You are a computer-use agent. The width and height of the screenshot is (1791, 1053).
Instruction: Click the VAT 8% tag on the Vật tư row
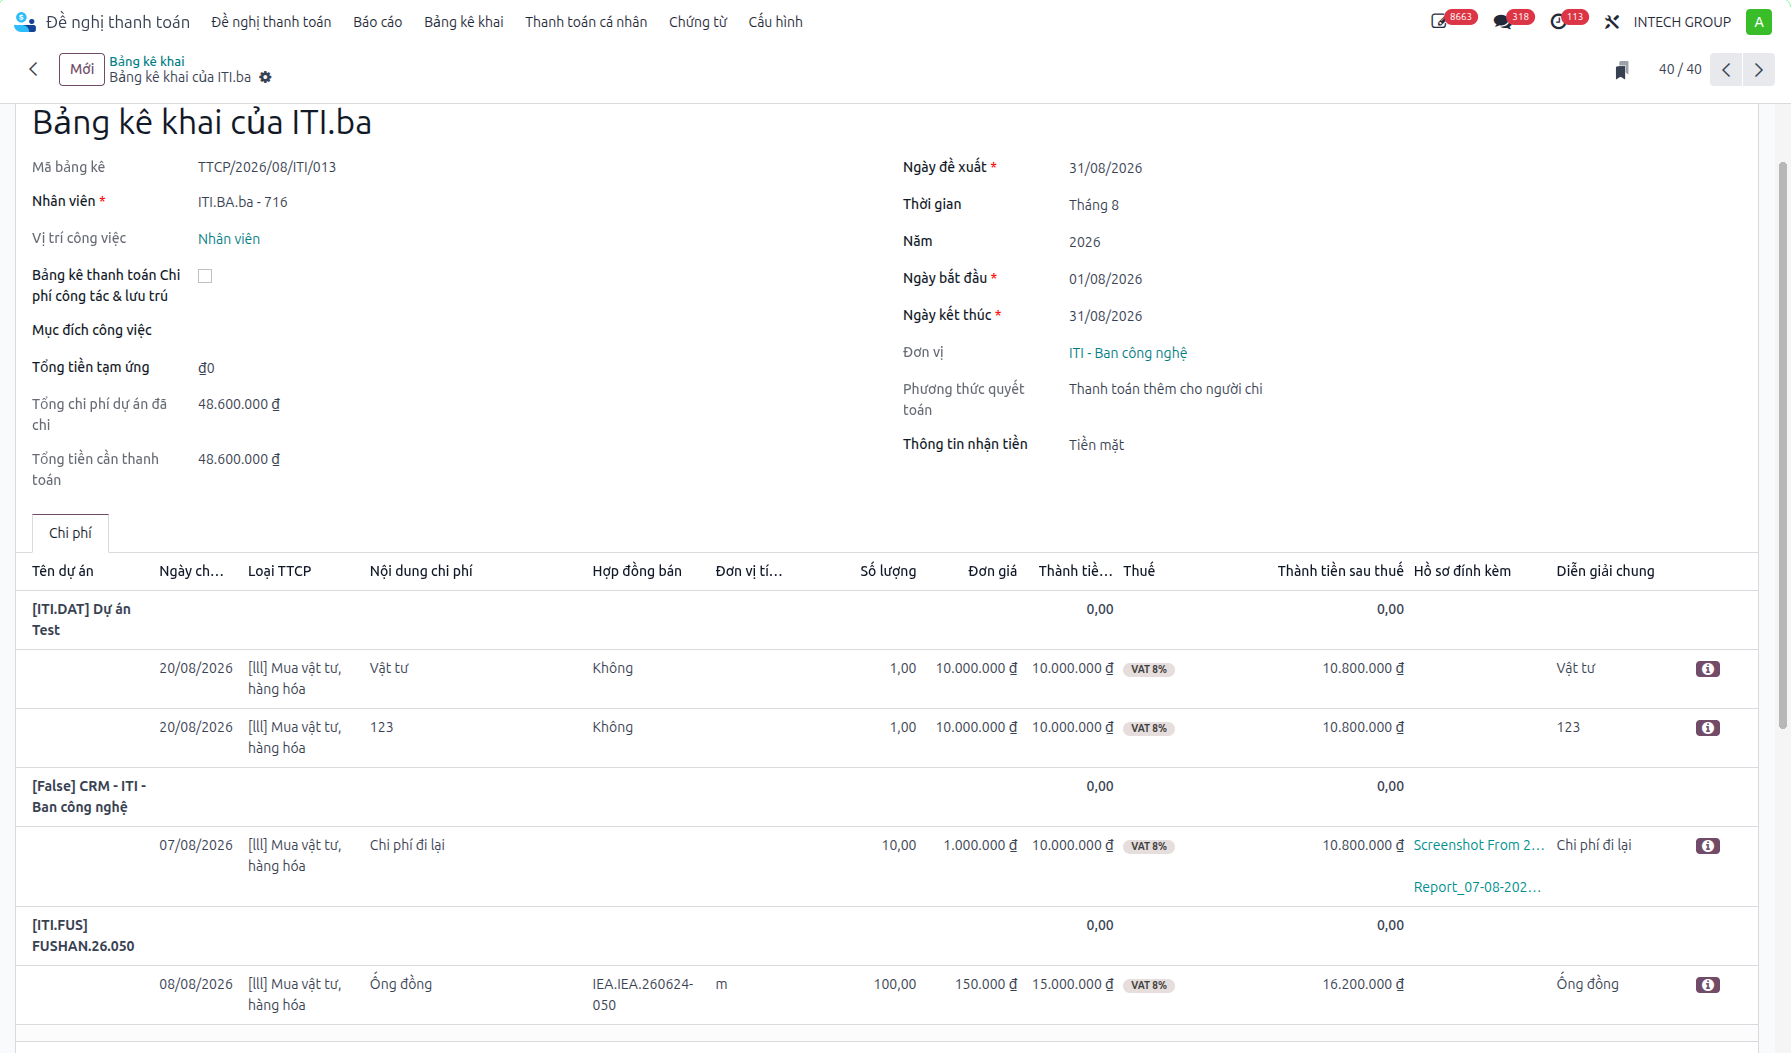1149,669
